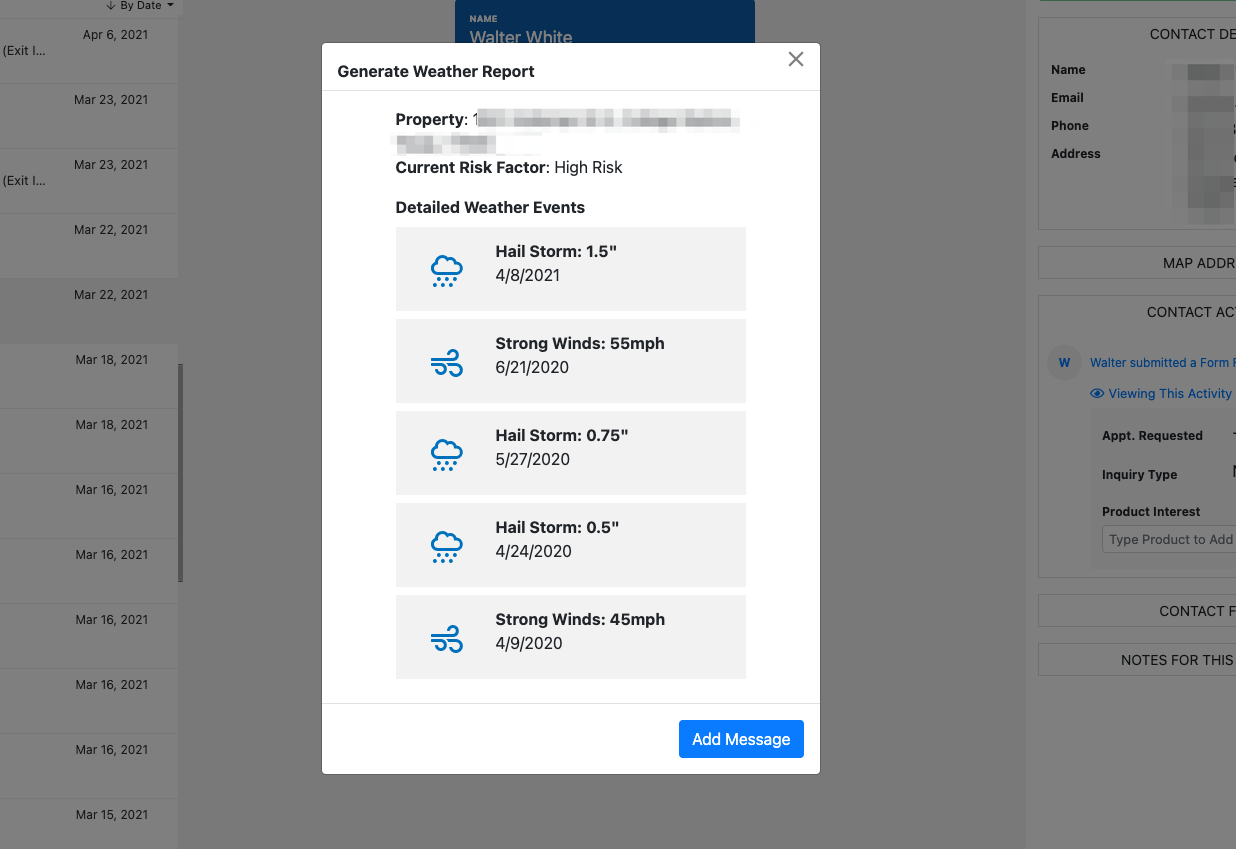Screen dimensions: 1236x849
Task: Click hail cloud icon for 0.5" storm
Action: click(446, 546)
